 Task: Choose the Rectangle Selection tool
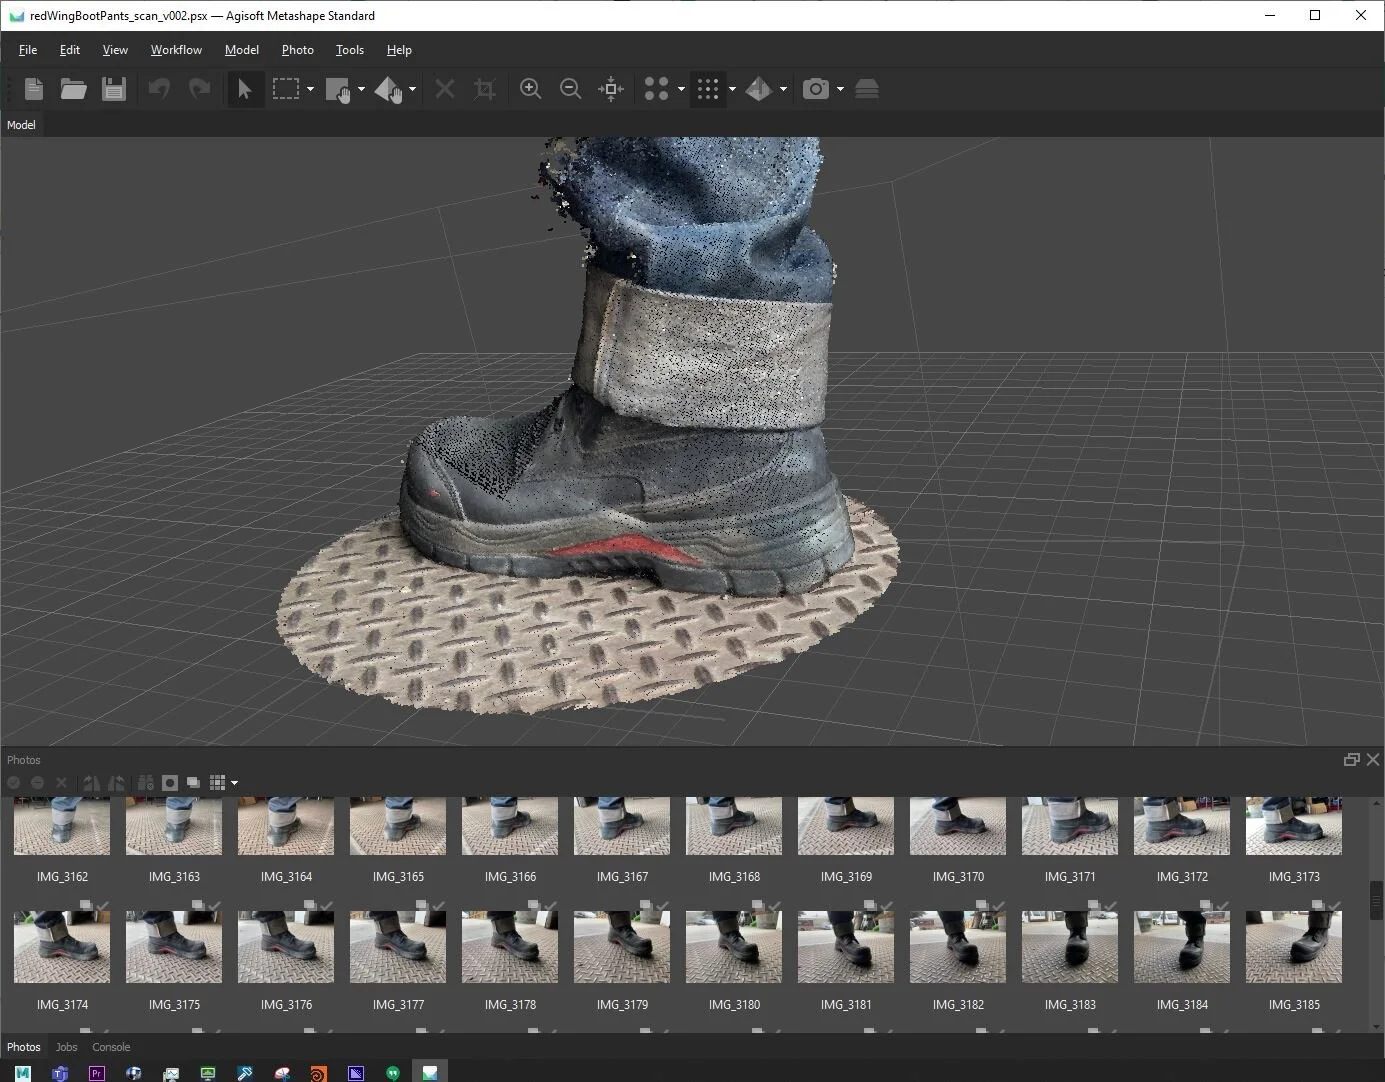click(x=286, y=89)
